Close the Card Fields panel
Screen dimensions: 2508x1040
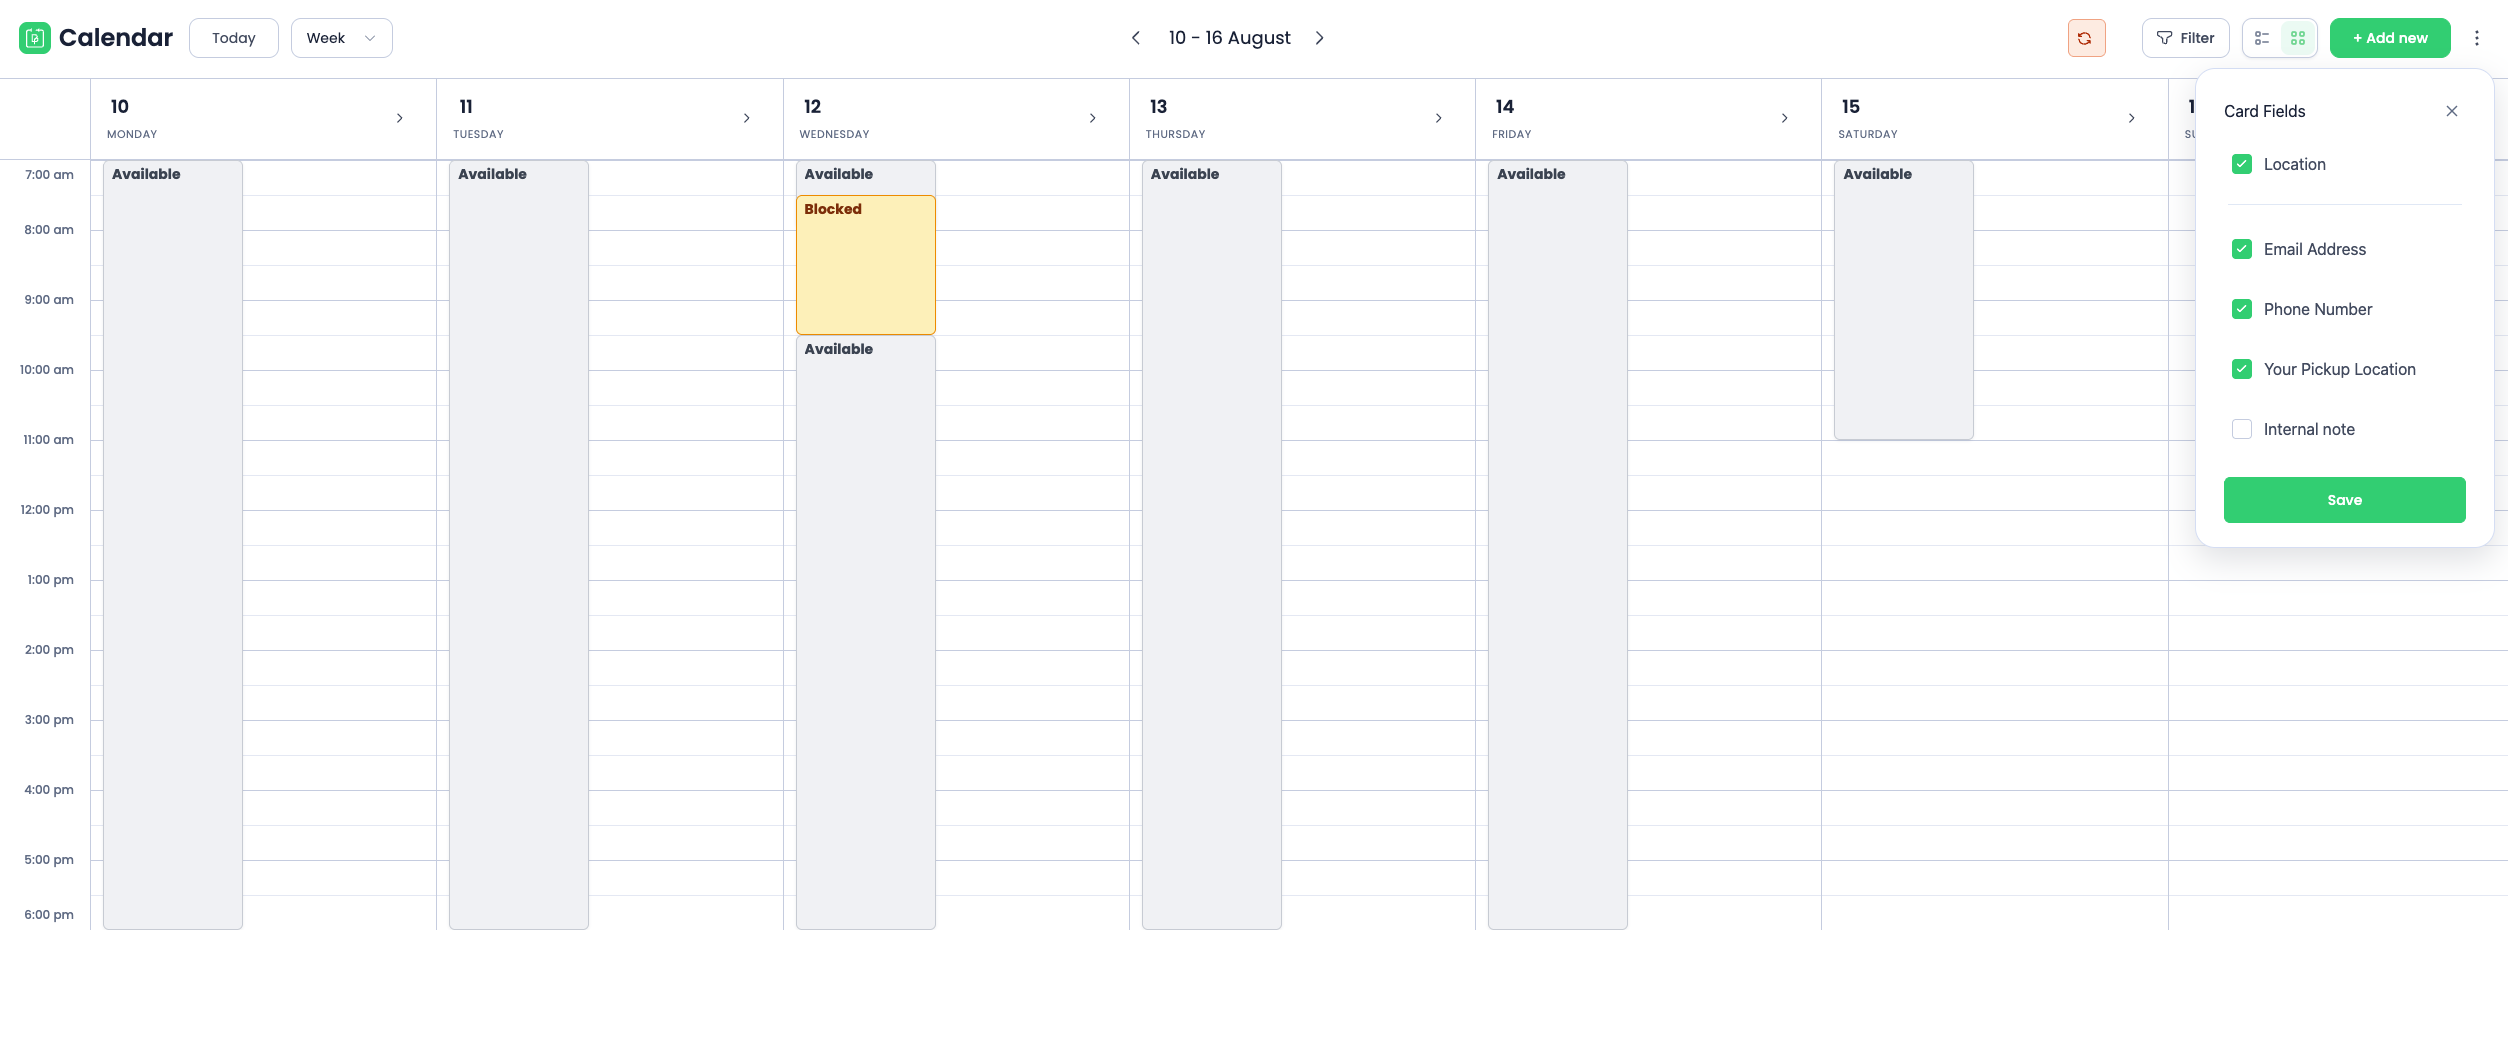point(2452,111)
